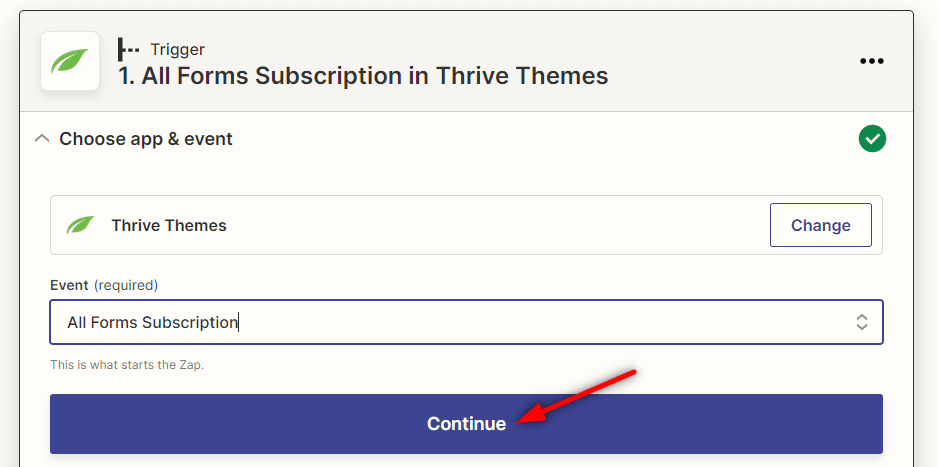
Task: Click the Thrive Themes logo in the step header
Action: (x=70, y=61)
